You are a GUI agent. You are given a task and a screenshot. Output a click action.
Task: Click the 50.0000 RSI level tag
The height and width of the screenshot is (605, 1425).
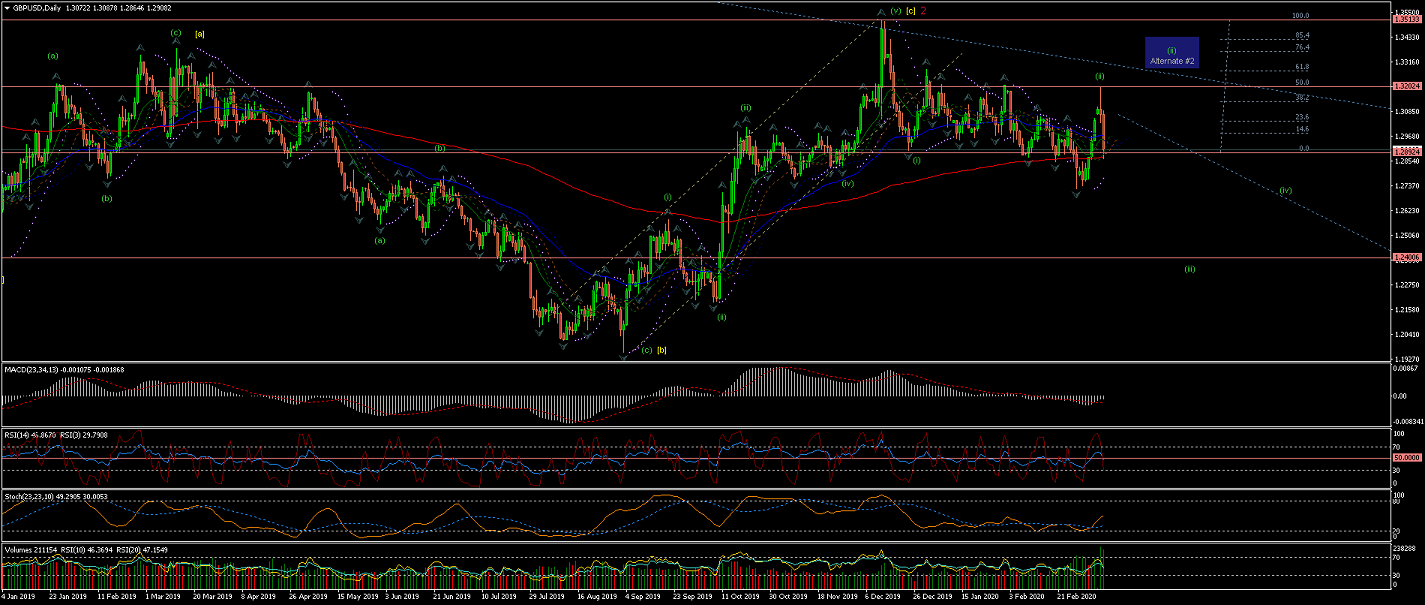(1406, 459)
